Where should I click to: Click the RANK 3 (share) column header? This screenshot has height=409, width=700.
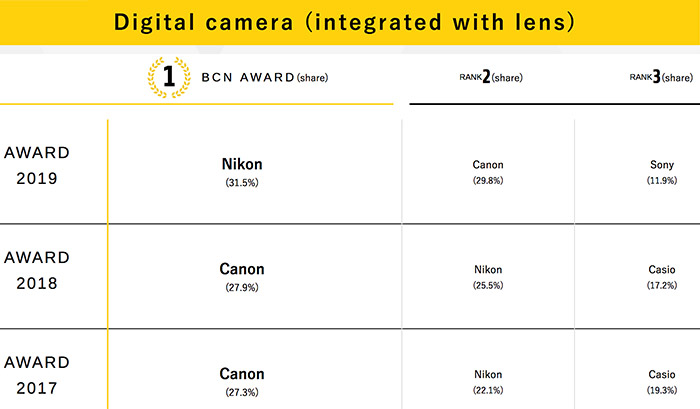point(661,77)
